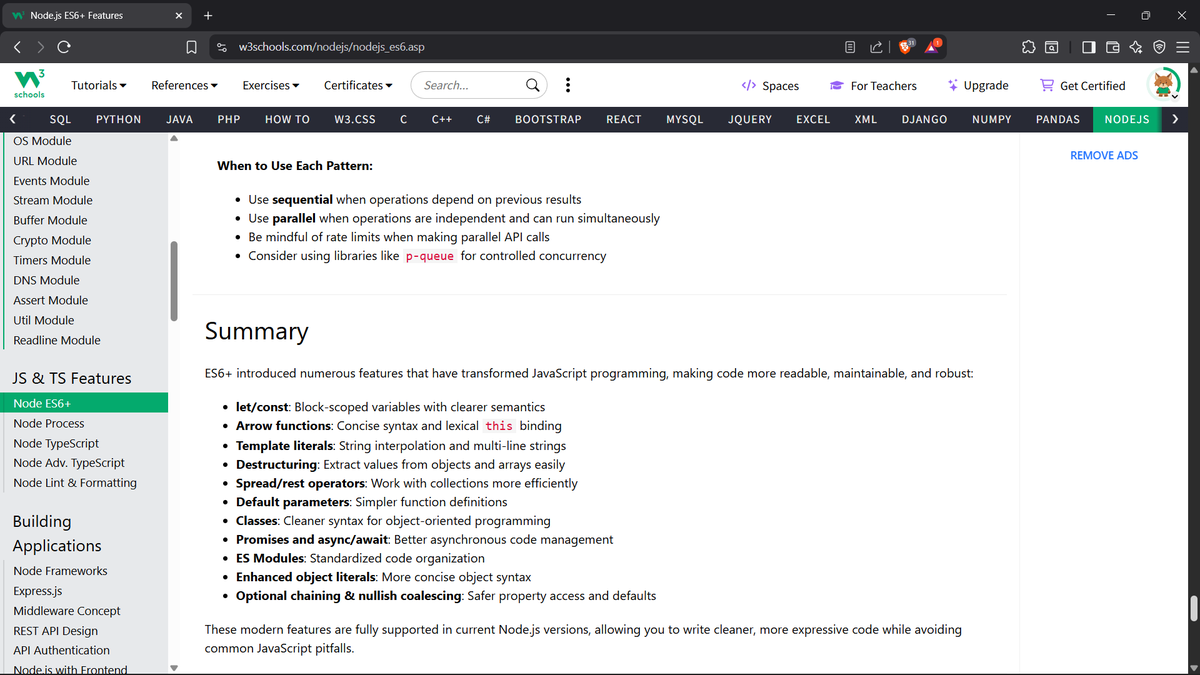1200x675 pixels.
Task: Click the W3Schools logo
Action: 29,85
